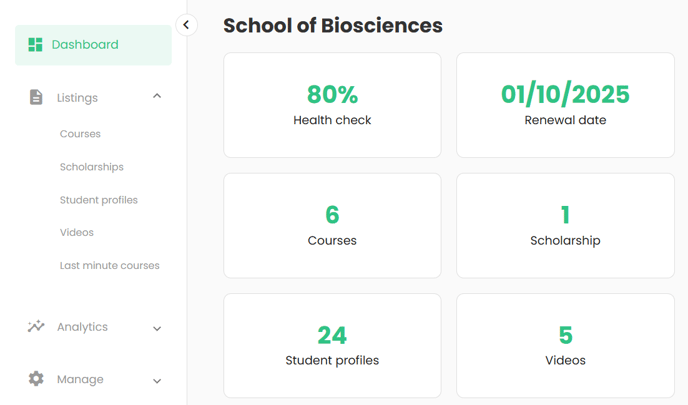Open the 80% Health check card
This screenshot has width=688, height=405.
pyautogui.click(x=332, y=105)
